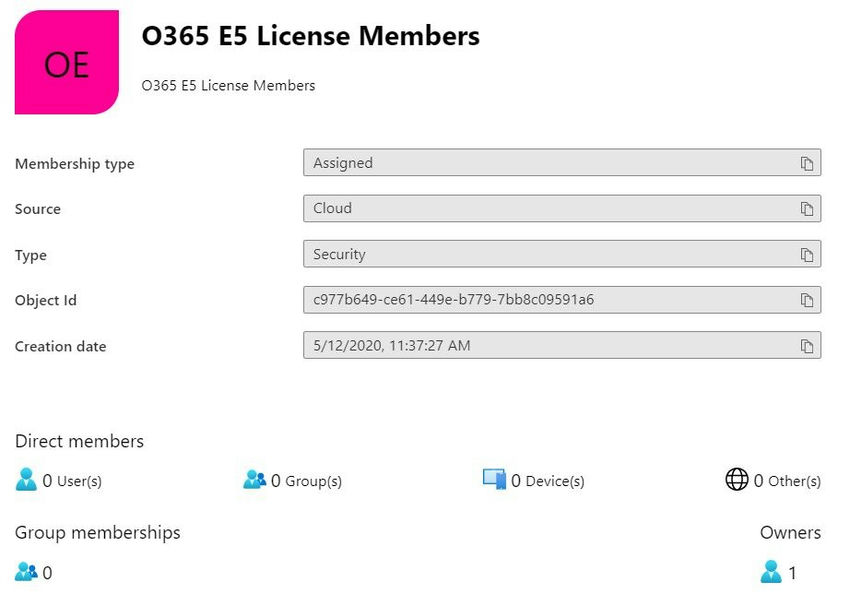This screenshot has height=594, width=850.
Task: Select the Object Id text field
Action: pyautogui.click(x=550, y=300)
